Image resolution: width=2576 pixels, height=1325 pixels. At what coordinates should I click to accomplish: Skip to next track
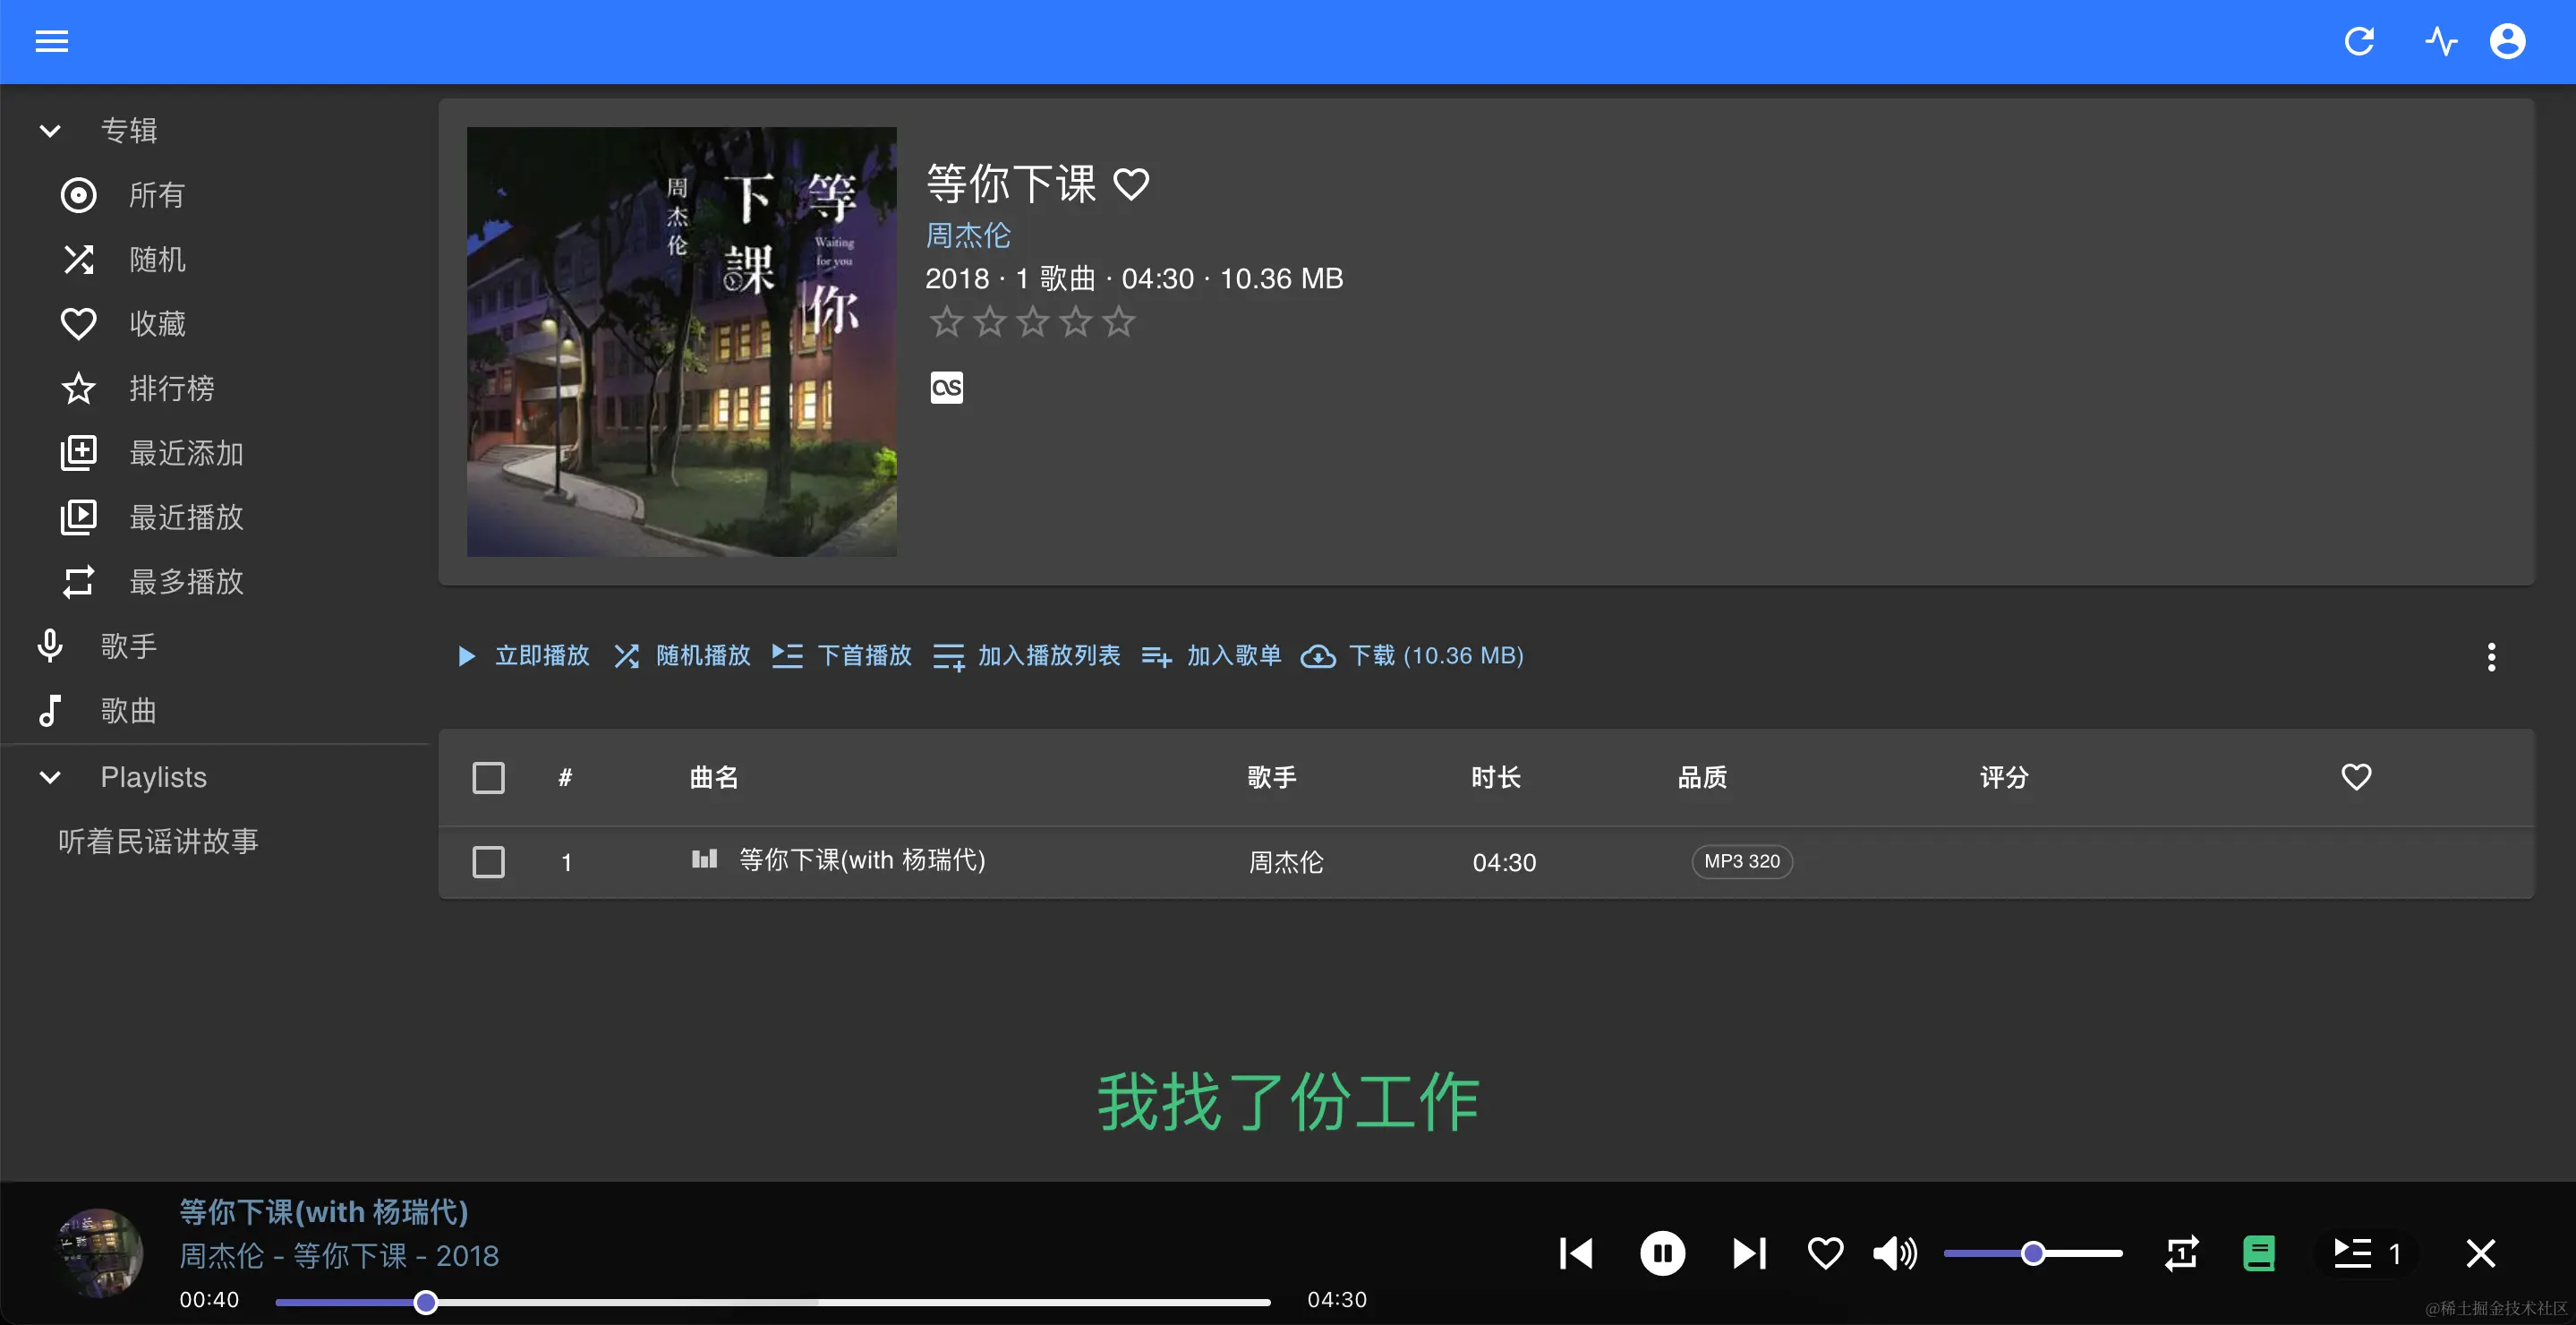[1749, 1253]
